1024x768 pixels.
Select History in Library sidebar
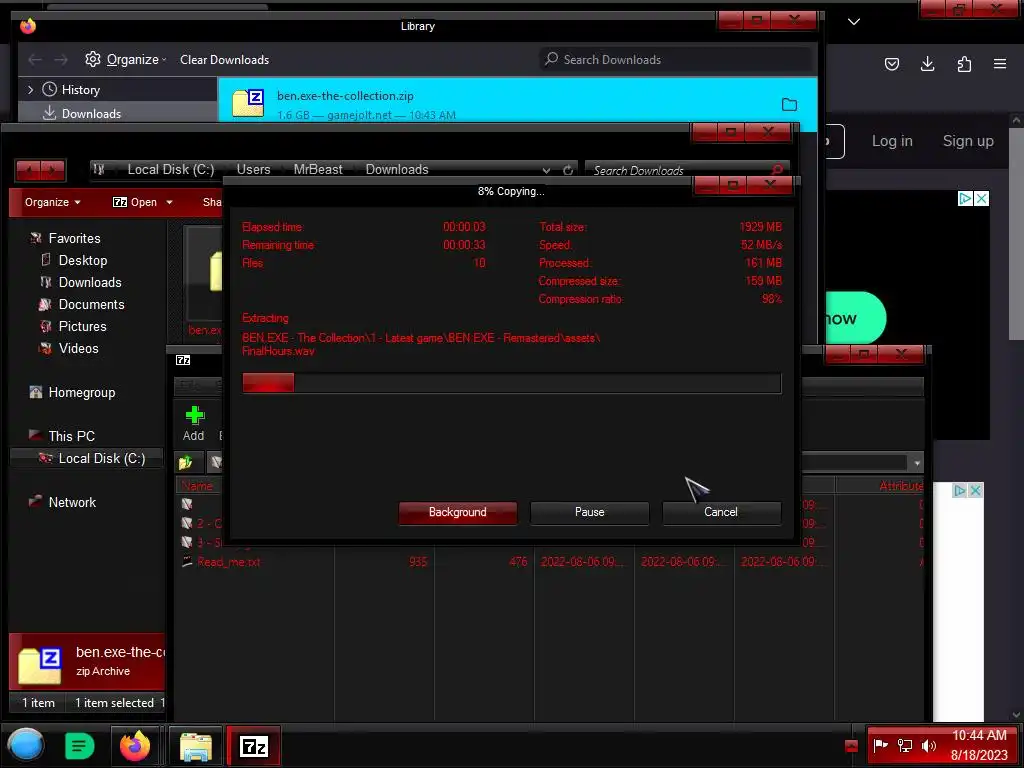tap(80, 89)
